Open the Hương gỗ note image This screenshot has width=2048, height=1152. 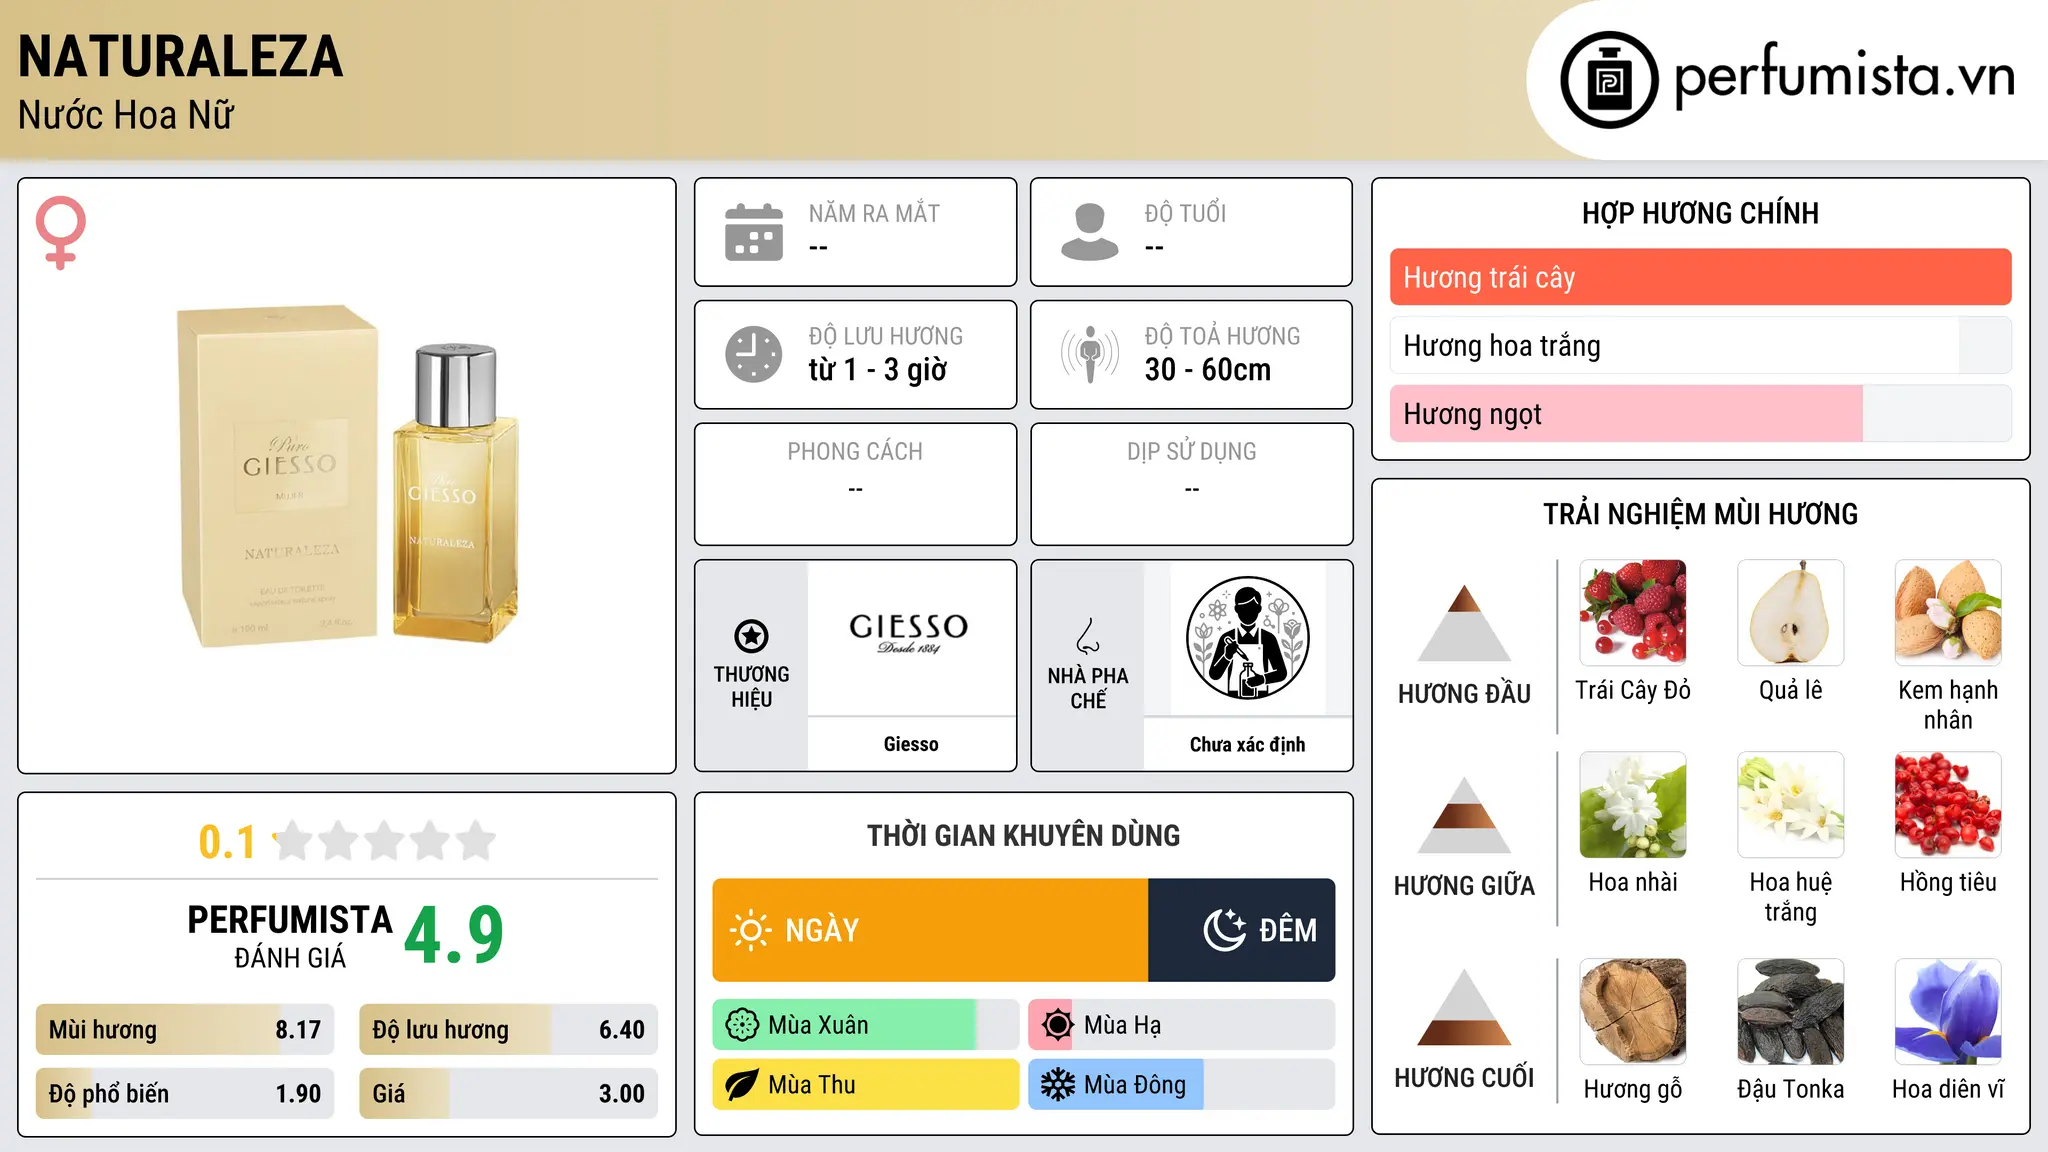tap(1633, 1011)
